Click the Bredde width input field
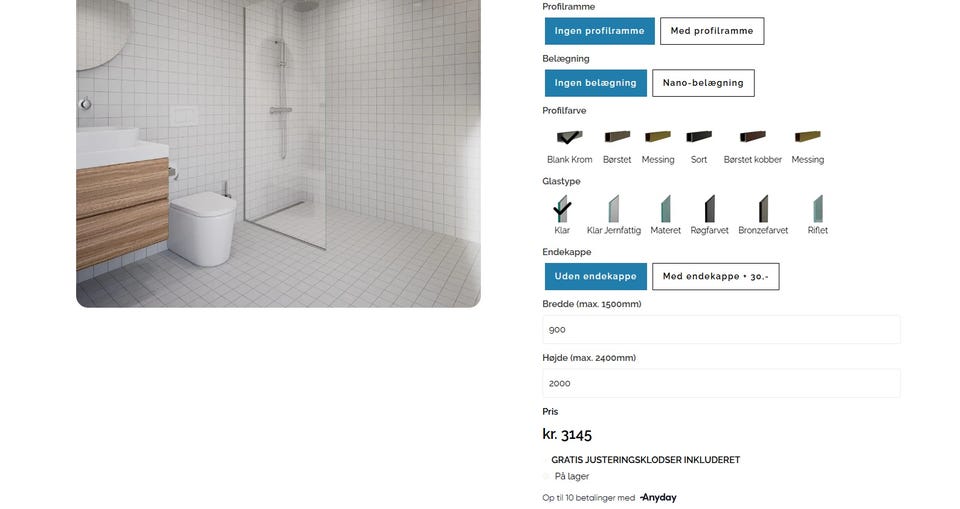The image size is (960, 509). click(721, 330)
